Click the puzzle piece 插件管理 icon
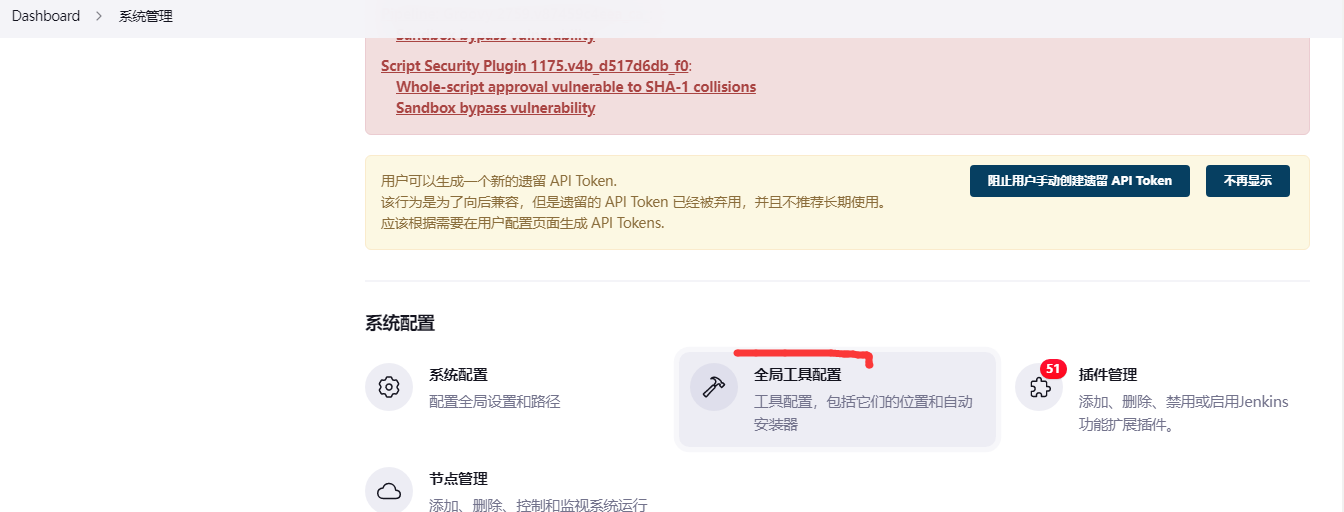This screenshot has height=512, width=1344. [1039, 388]
